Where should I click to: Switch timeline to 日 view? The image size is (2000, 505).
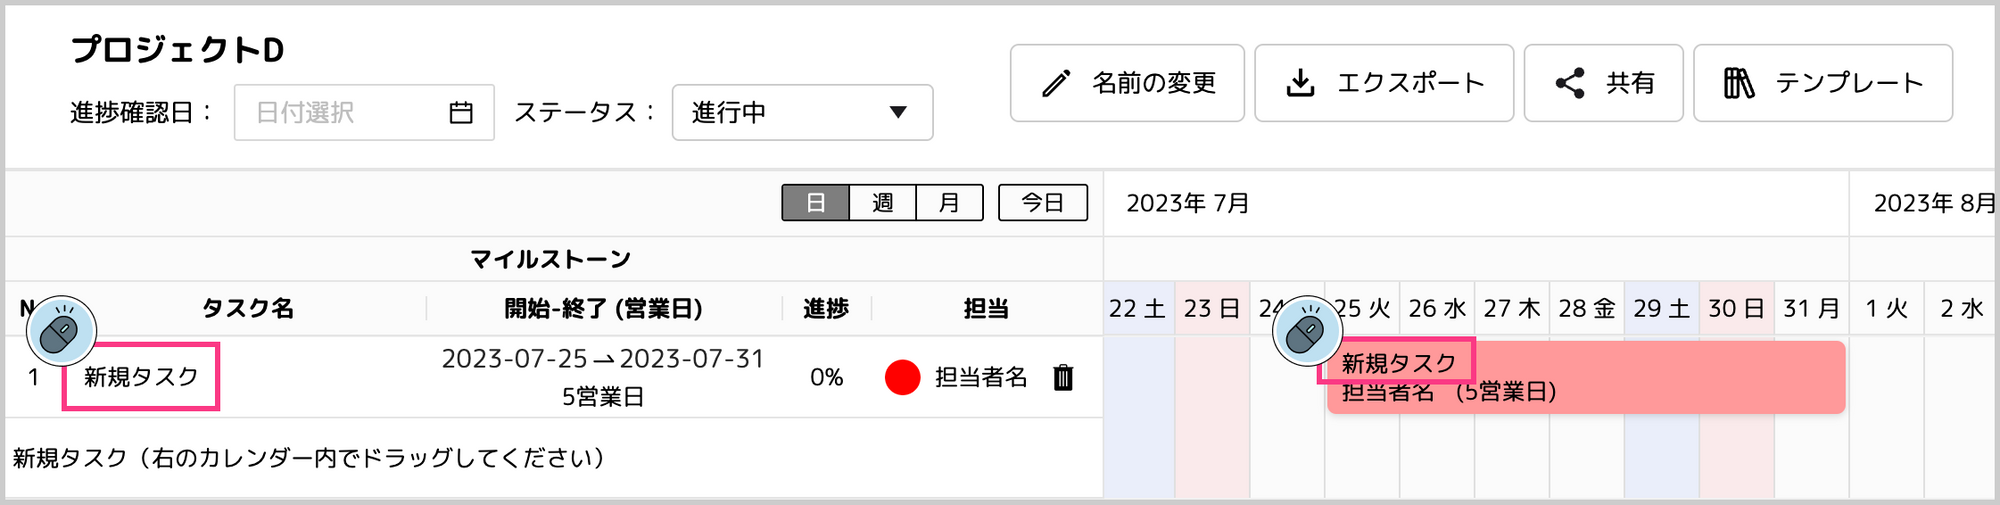click(x=816, y=203)
